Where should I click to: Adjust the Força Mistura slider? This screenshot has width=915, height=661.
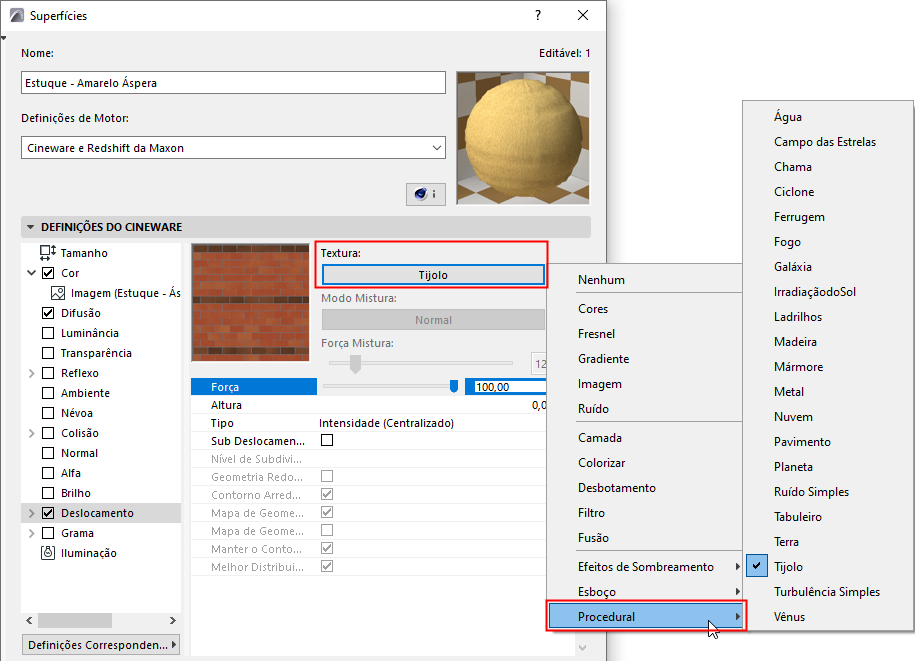pos(355,363)
